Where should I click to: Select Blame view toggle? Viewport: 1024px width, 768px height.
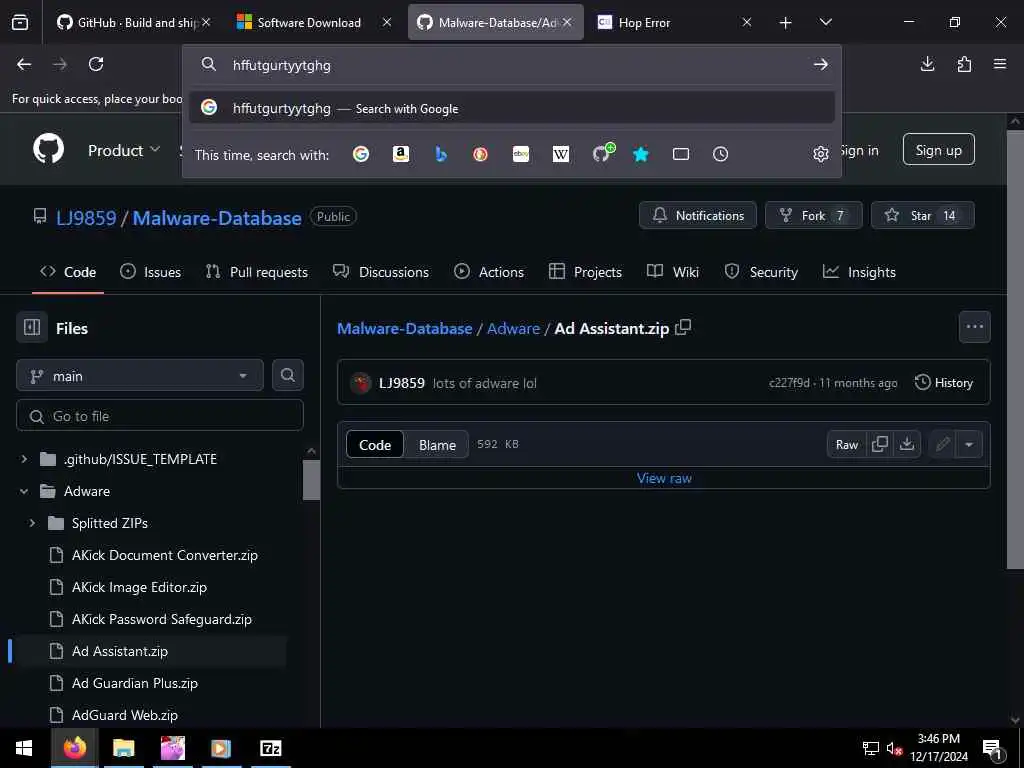(x=437, y=445)
